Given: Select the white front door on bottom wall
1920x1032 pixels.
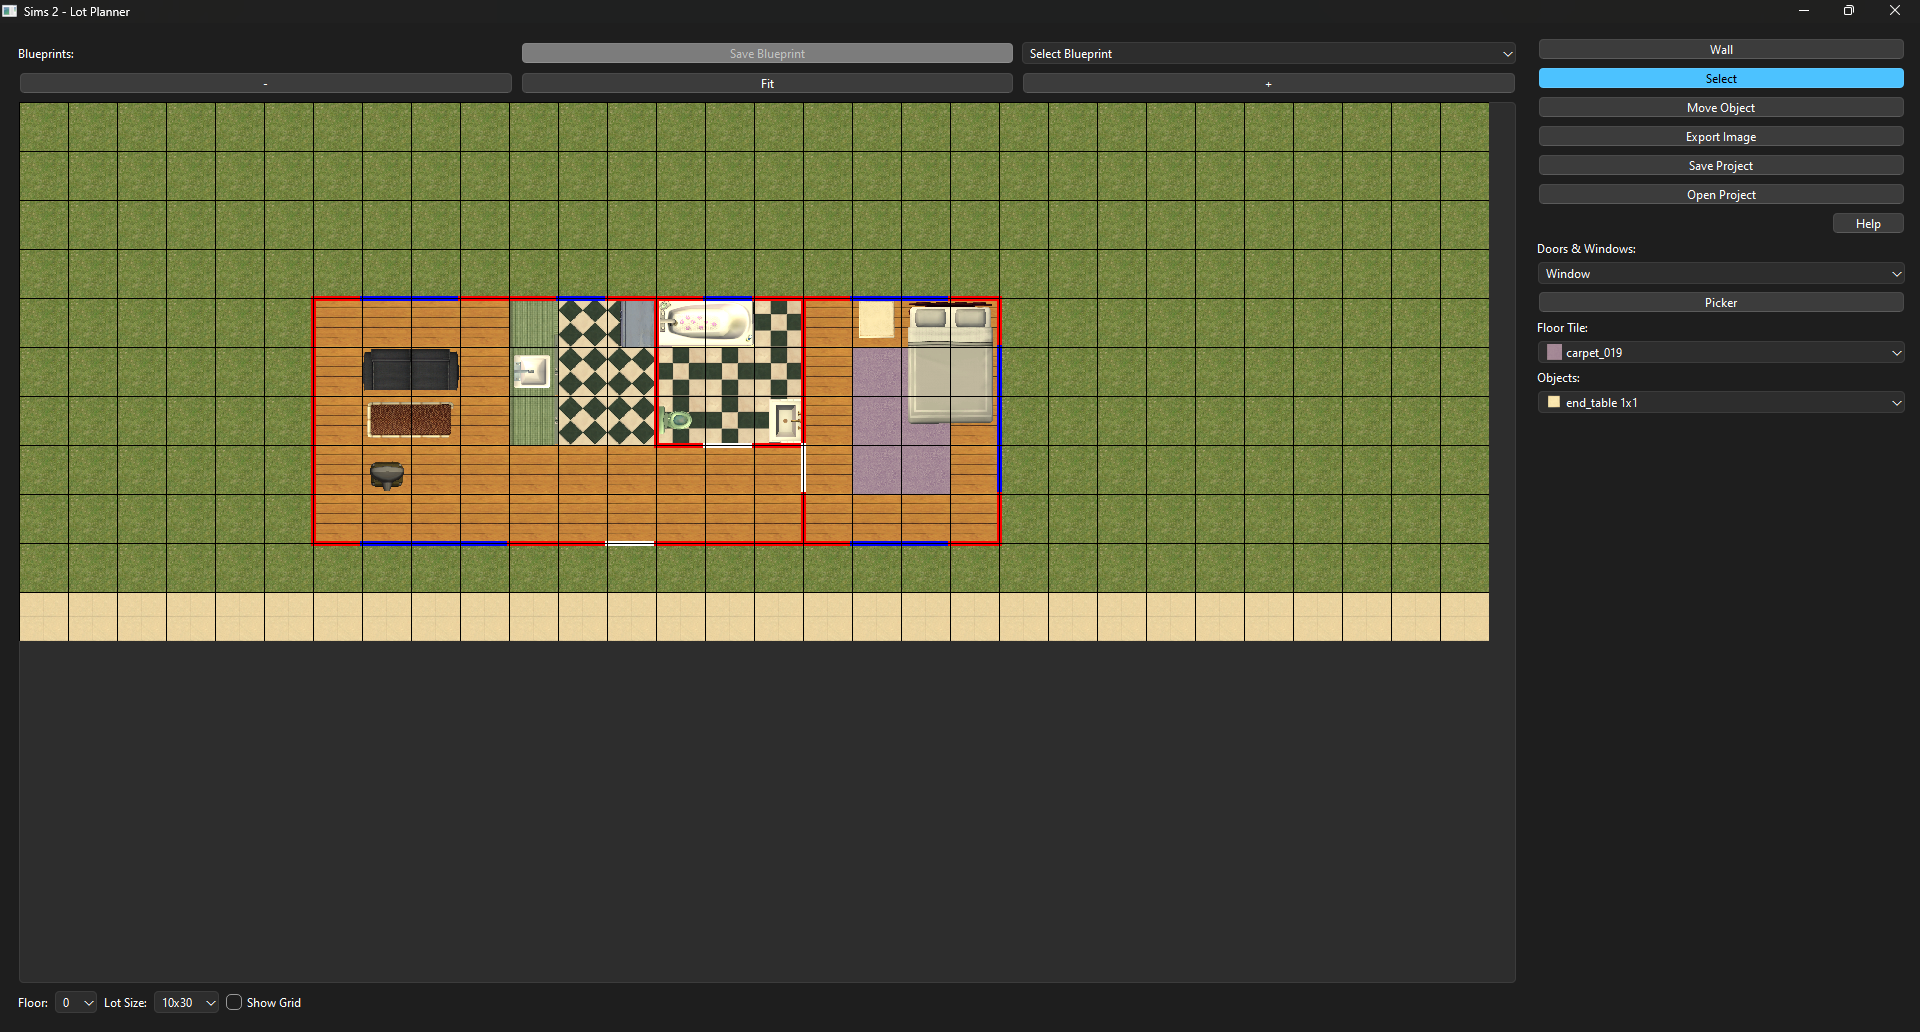Looking at the screenshot, I should [630, 543].
